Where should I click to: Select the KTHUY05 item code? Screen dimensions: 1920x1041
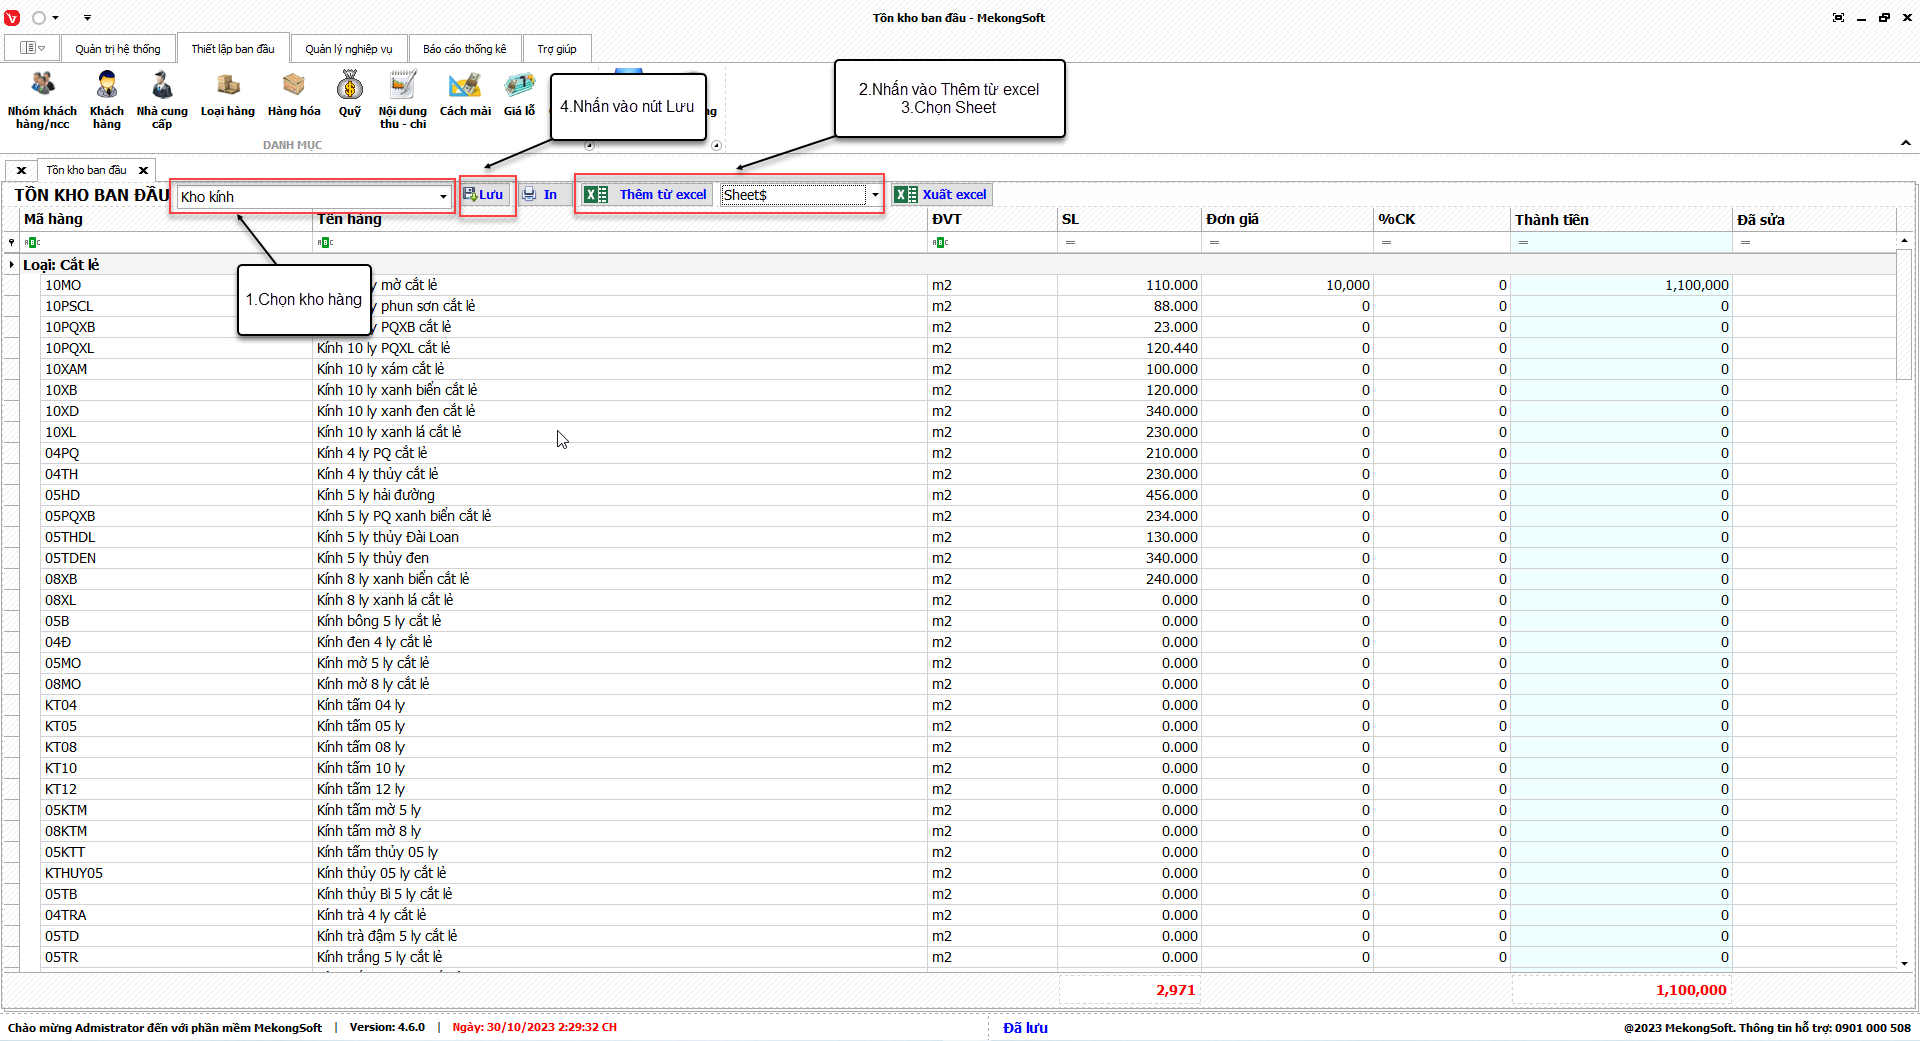coord(74,873)
